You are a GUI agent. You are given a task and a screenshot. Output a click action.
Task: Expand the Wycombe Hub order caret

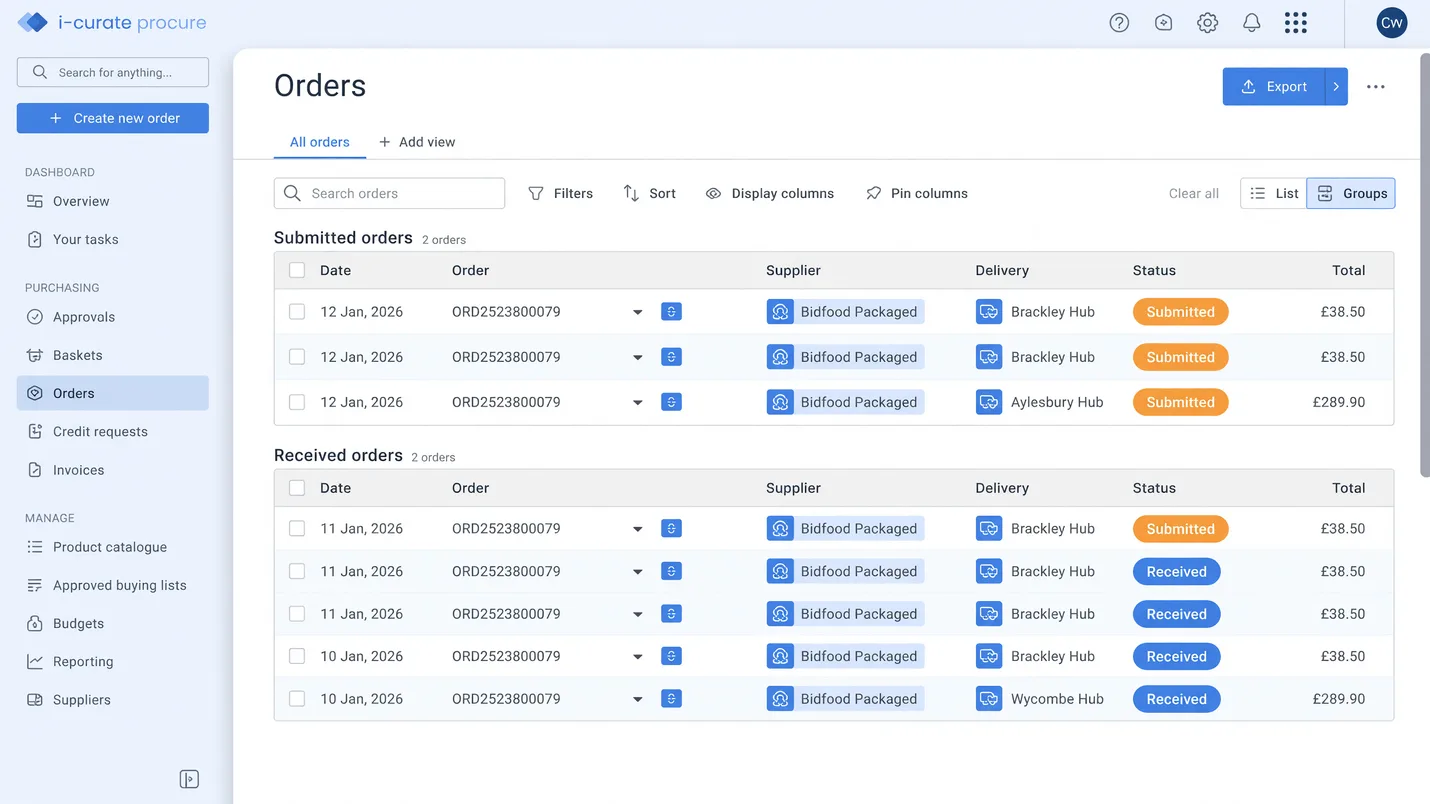tap(637, 700)
